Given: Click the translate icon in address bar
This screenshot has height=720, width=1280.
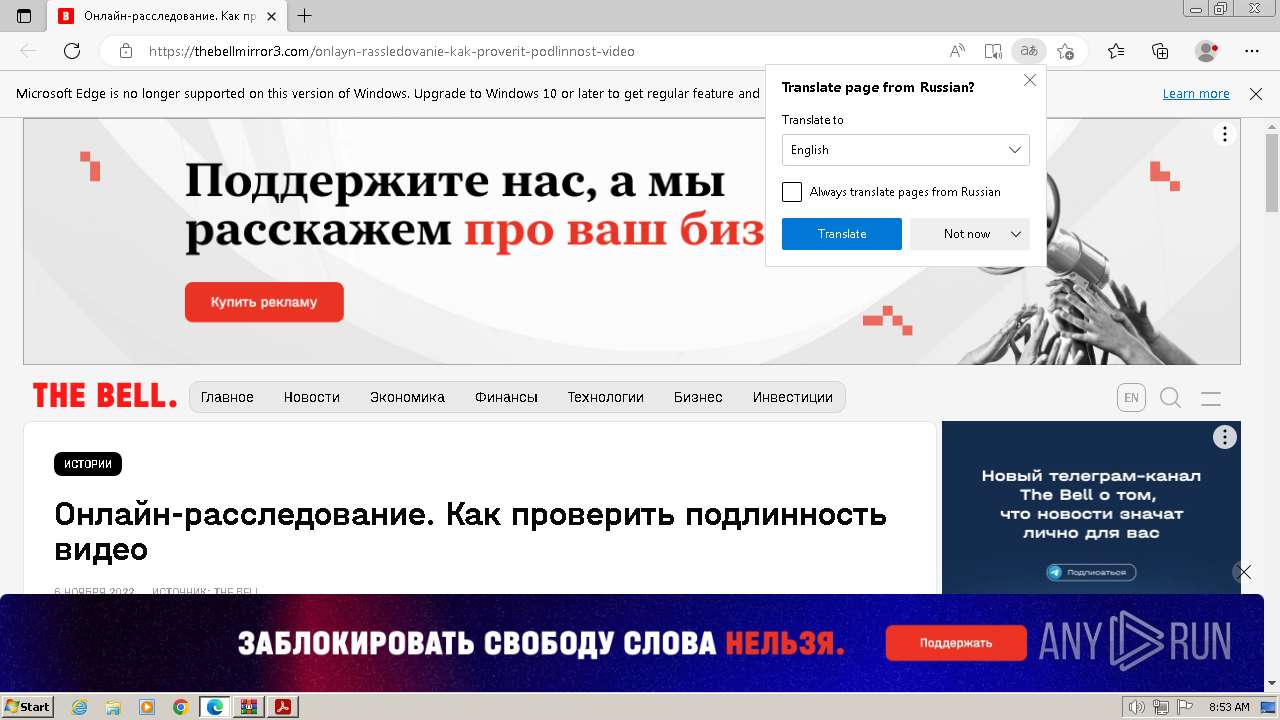Looking at the screenshot, I should (1027, 51).
